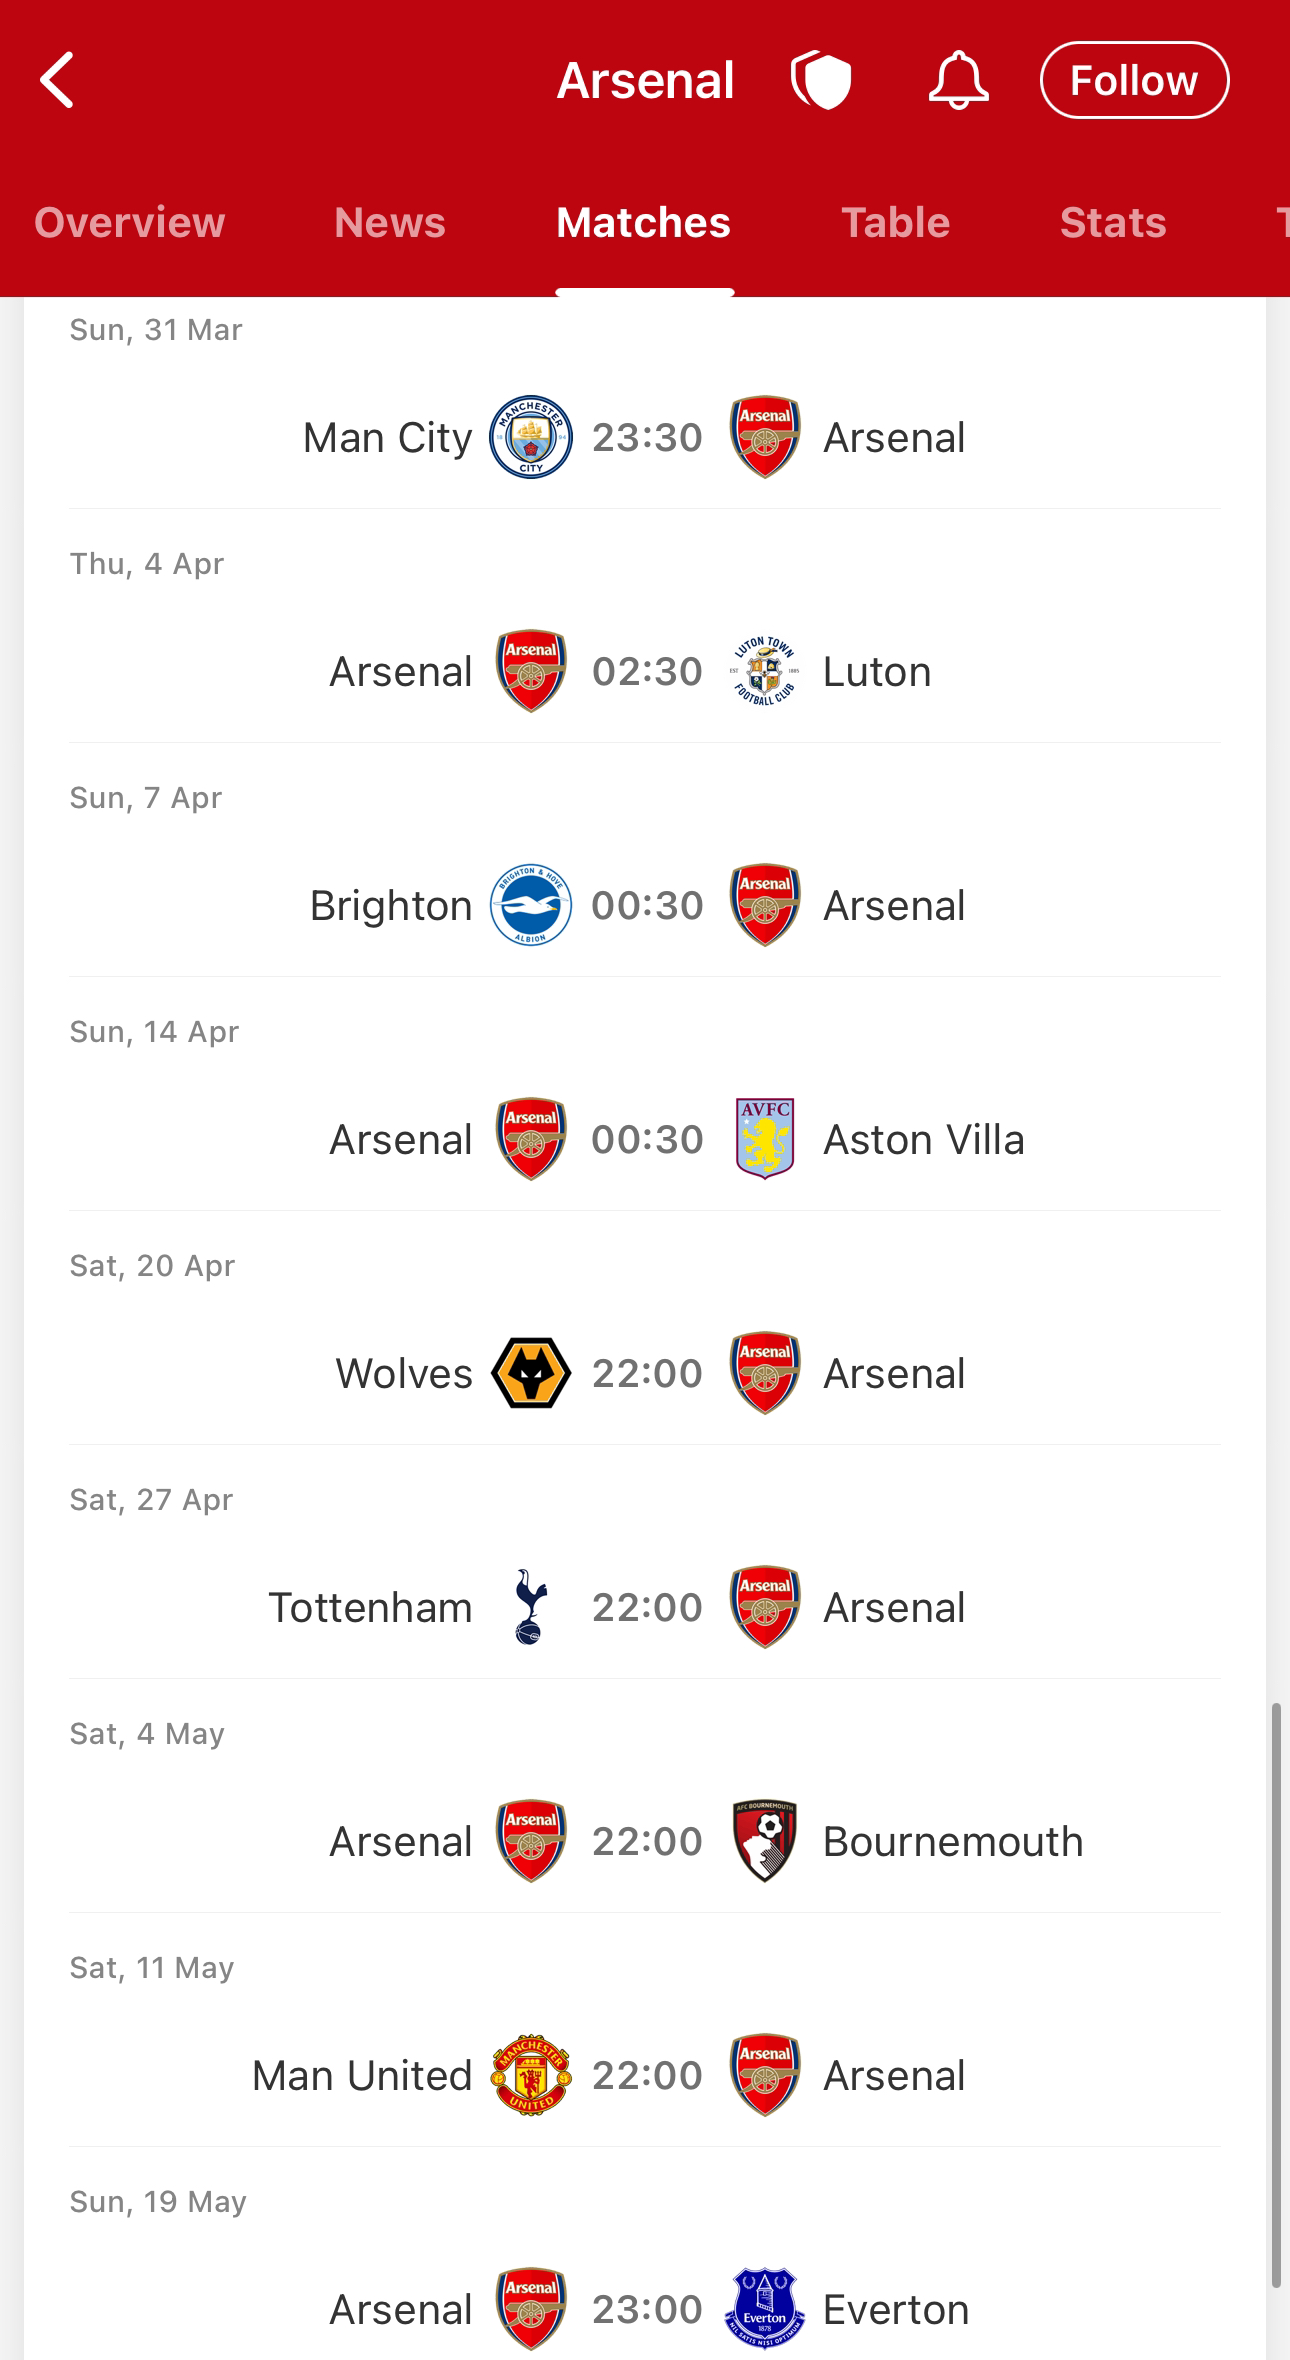This screenshot has height=2360, width=1290.
Task: Open the shield badge icon beside Arsenal
Action: (x=821, y=80)
